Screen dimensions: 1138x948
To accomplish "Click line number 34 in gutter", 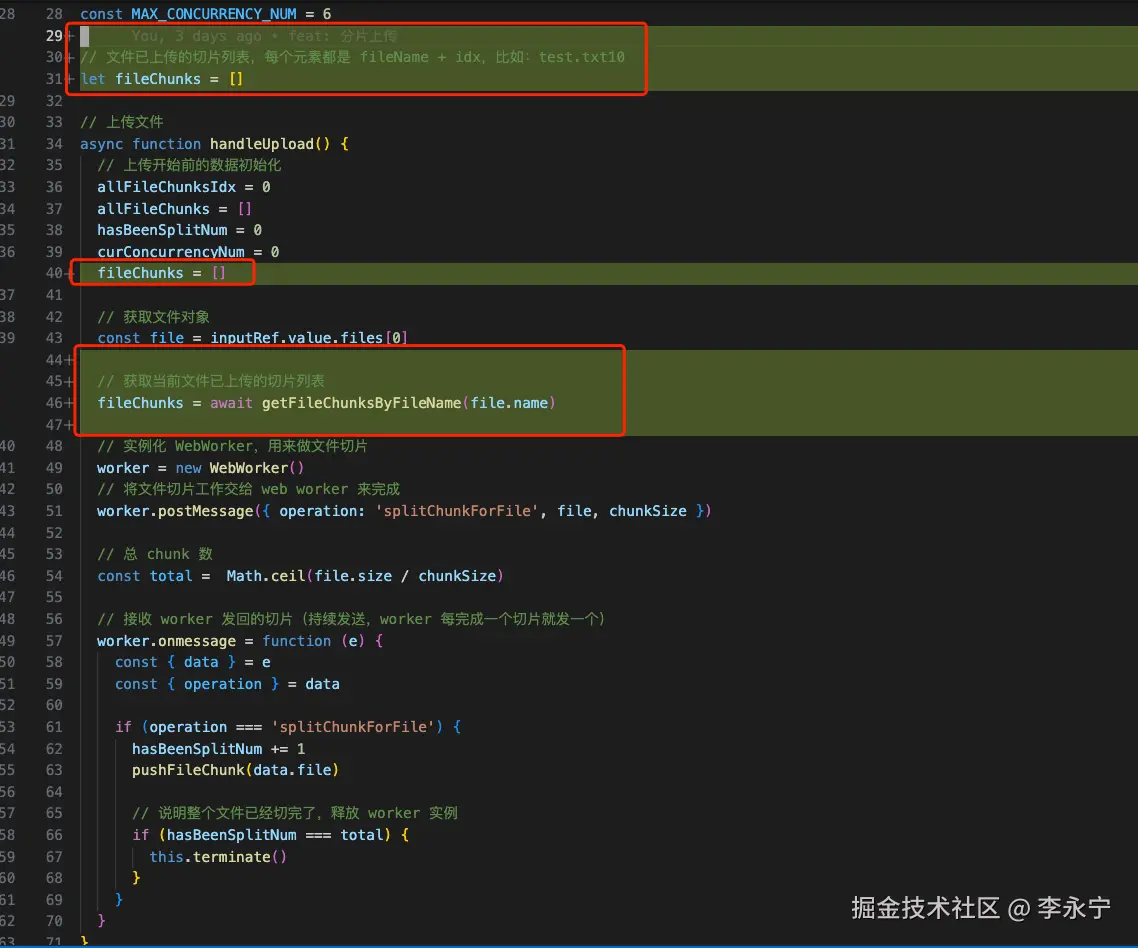I will point(54,144).
